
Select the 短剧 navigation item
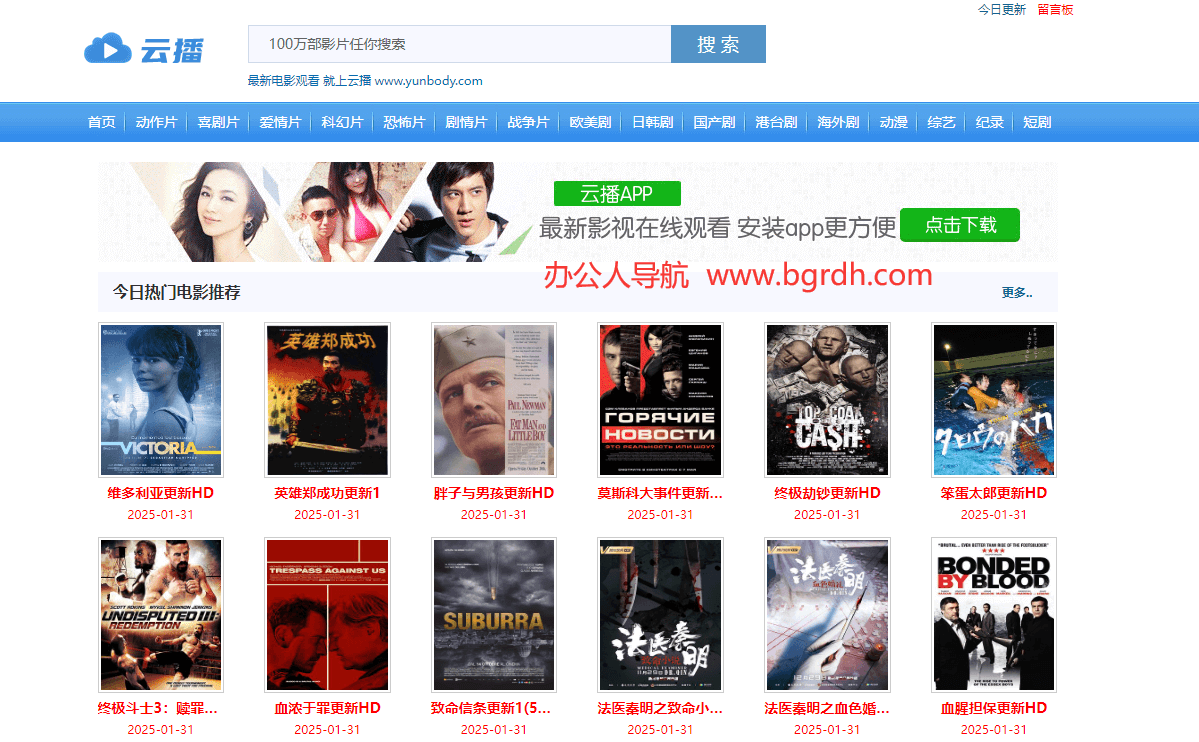1037,122
